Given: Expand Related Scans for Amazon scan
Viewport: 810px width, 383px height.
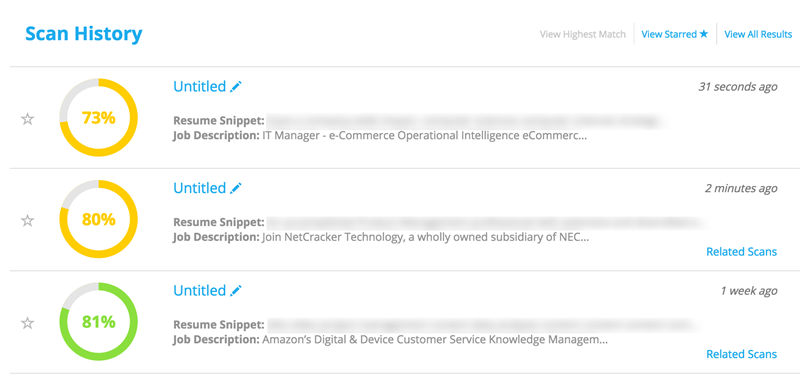Looking at the screenshot, I should point(741,354).
